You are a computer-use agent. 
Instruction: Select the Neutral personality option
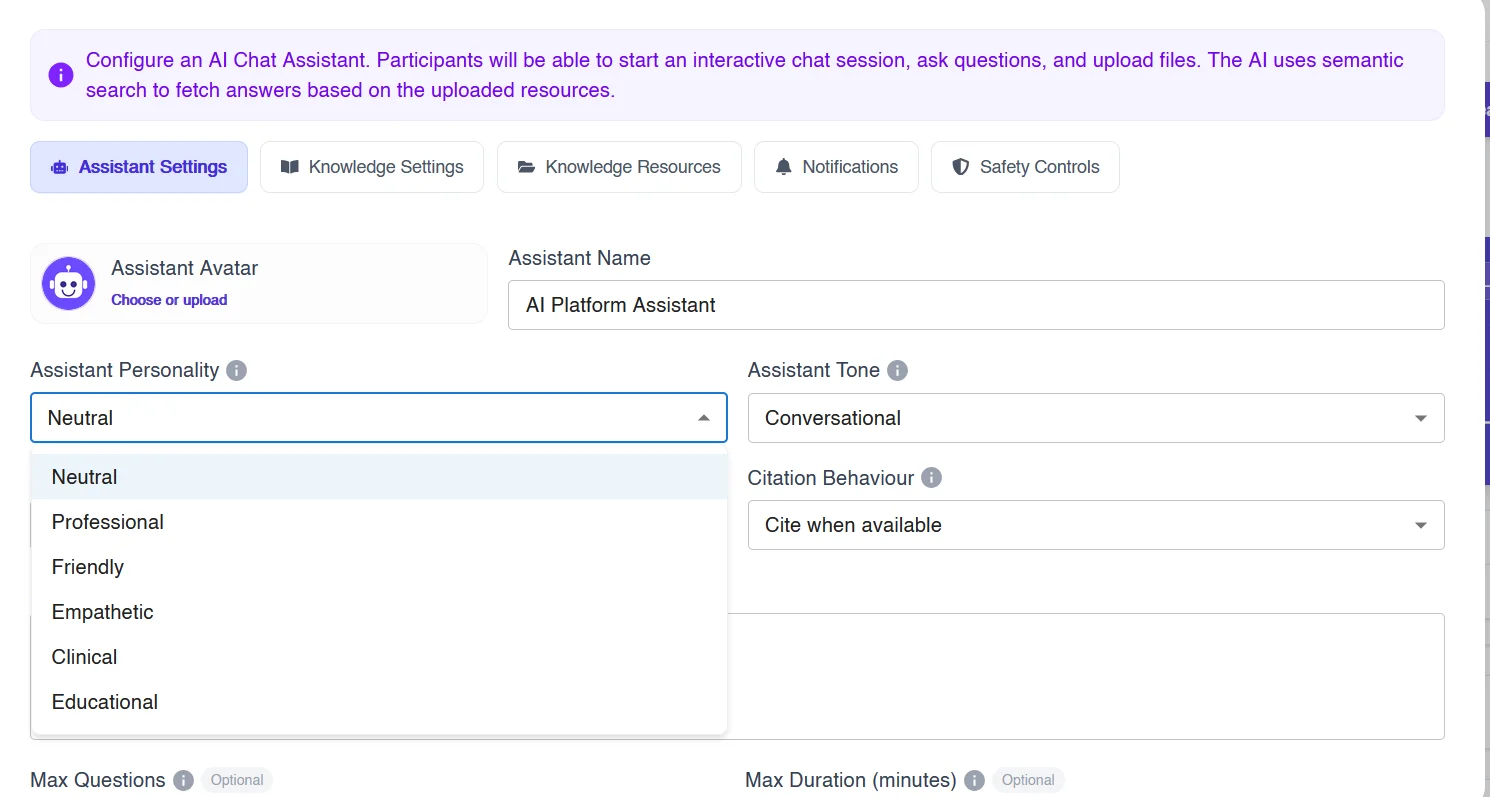[x=379, y=477]
